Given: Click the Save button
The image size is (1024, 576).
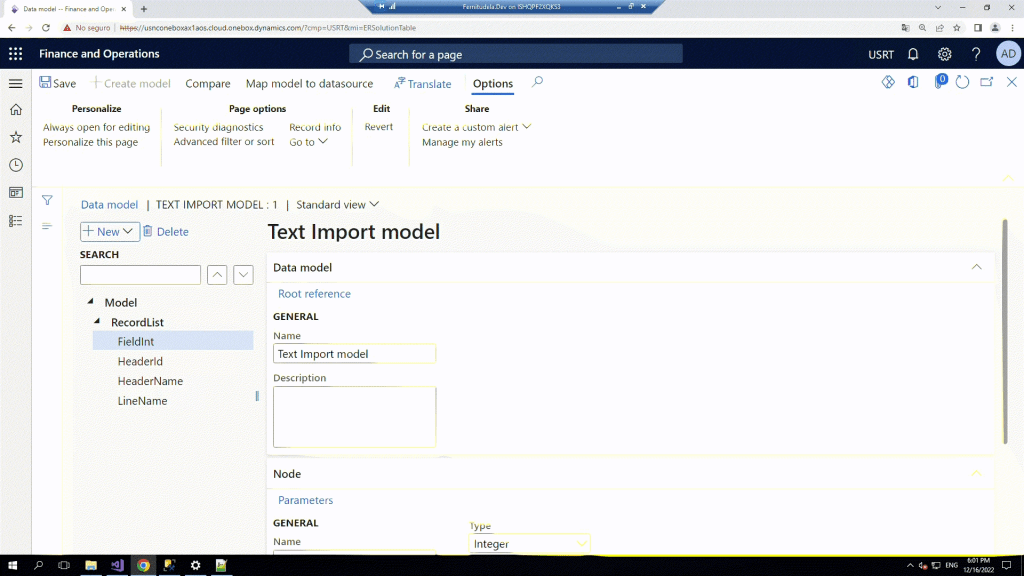Looking at the screenshot, I should [57, 84].
